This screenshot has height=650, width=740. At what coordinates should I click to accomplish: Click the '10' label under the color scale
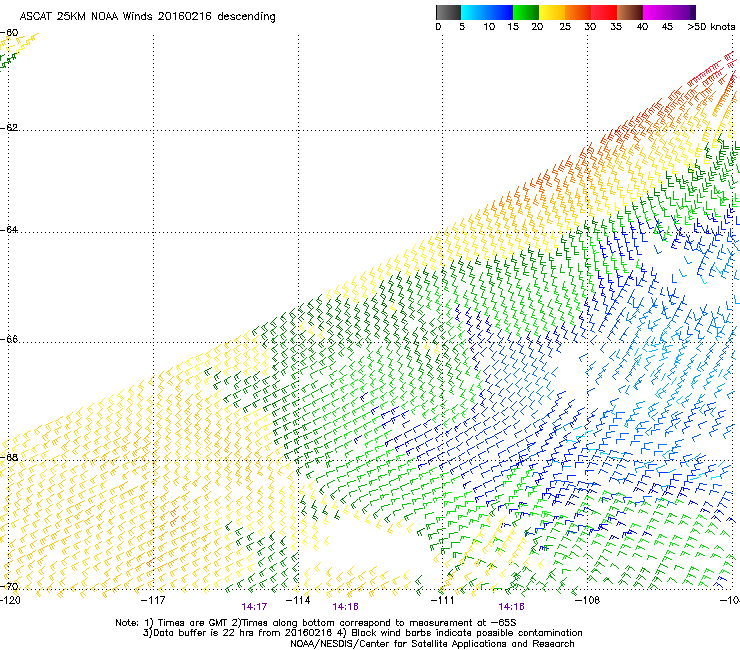[489, 27]
